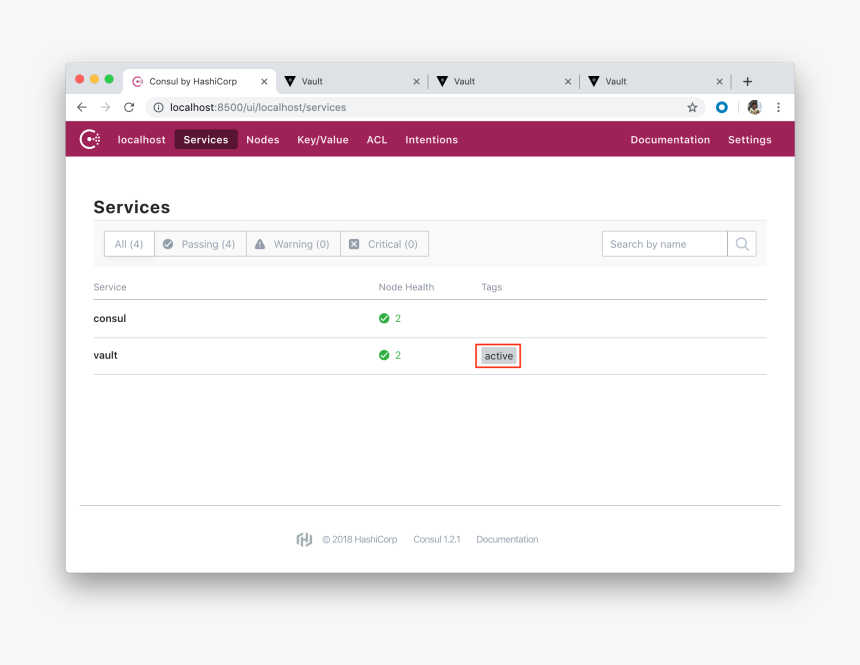Filter by Critical (0) services

[x=384, y=244]
